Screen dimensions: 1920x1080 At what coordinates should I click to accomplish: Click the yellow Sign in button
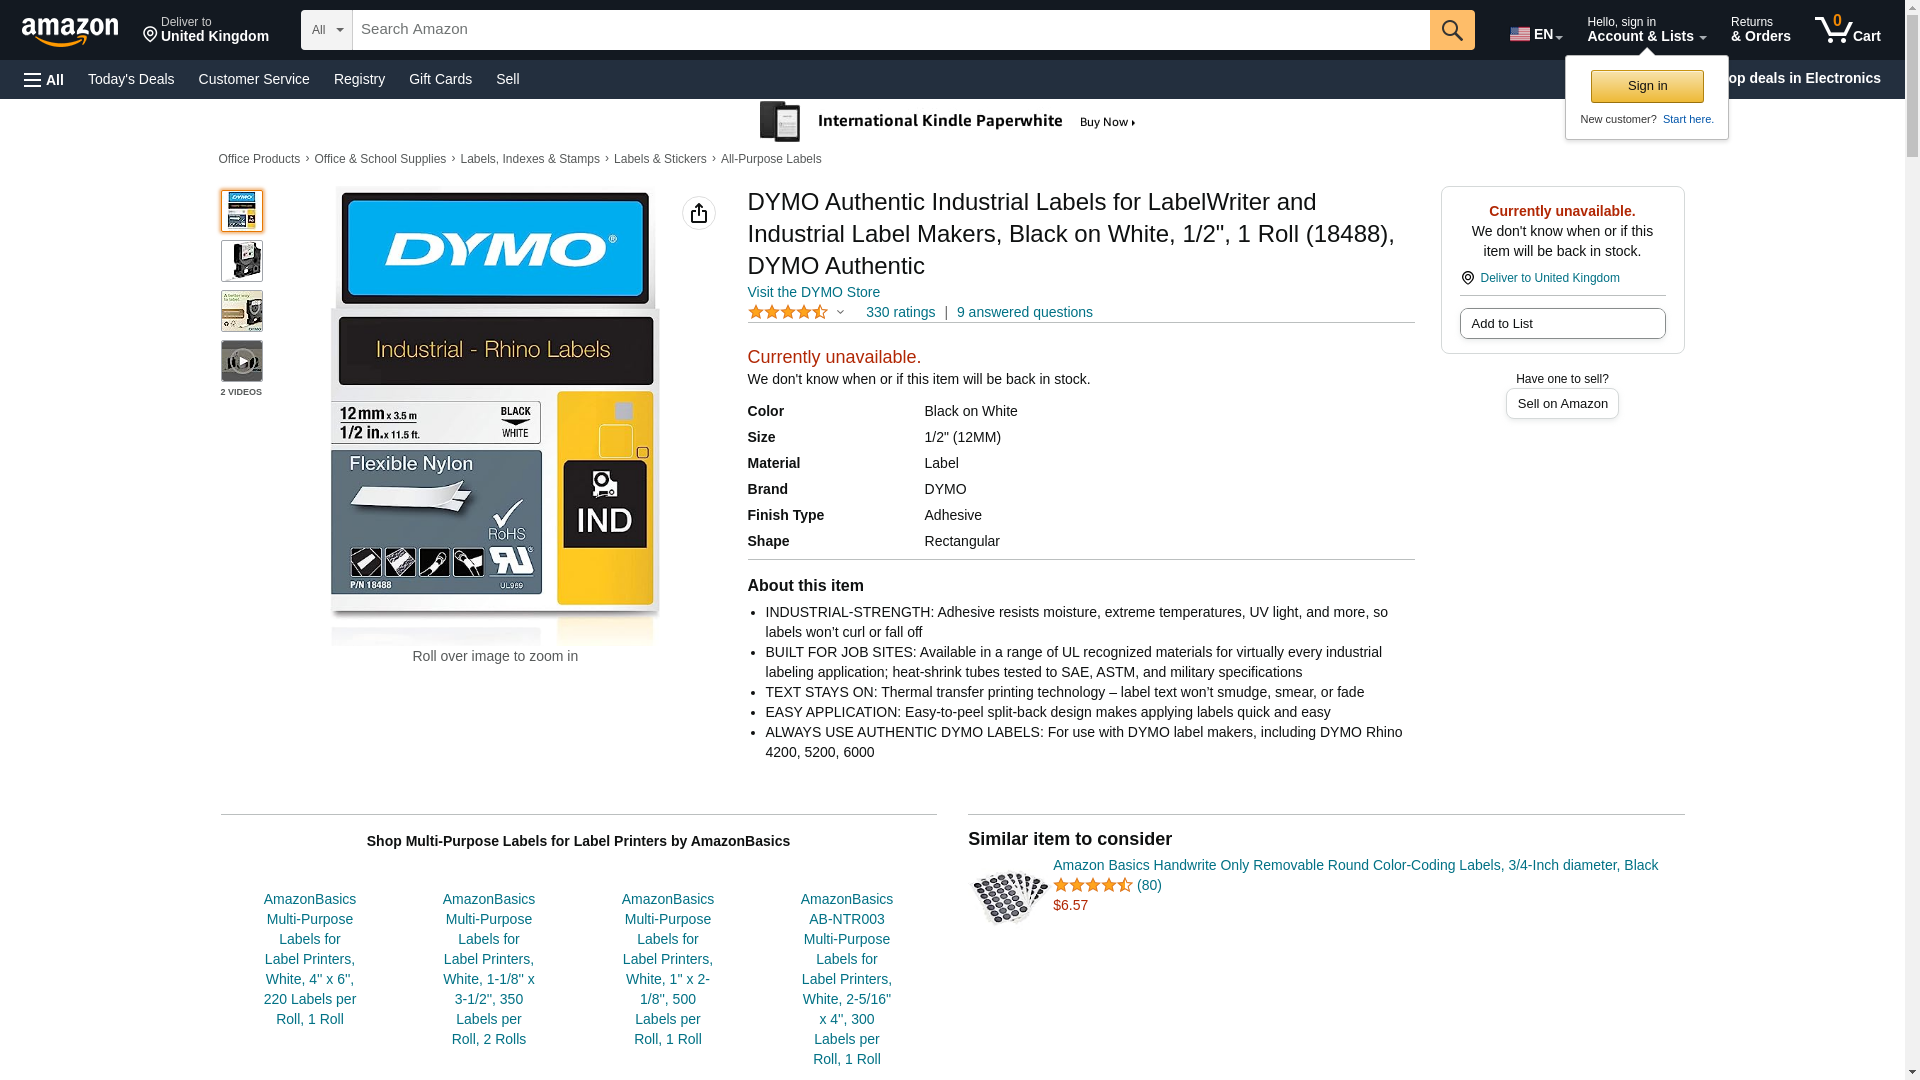(x=1647, y=86)
